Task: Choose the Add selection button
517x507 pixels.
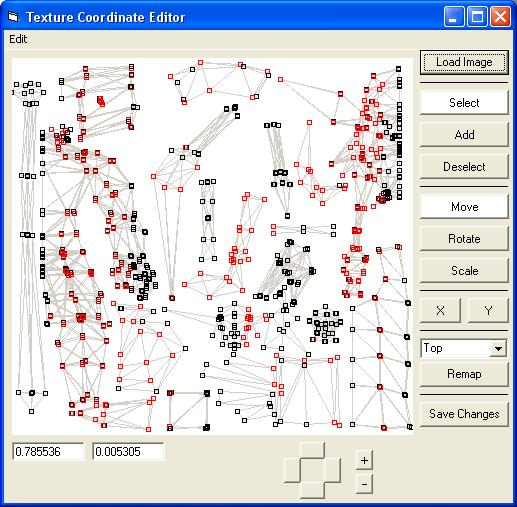Action: (464, 135)
